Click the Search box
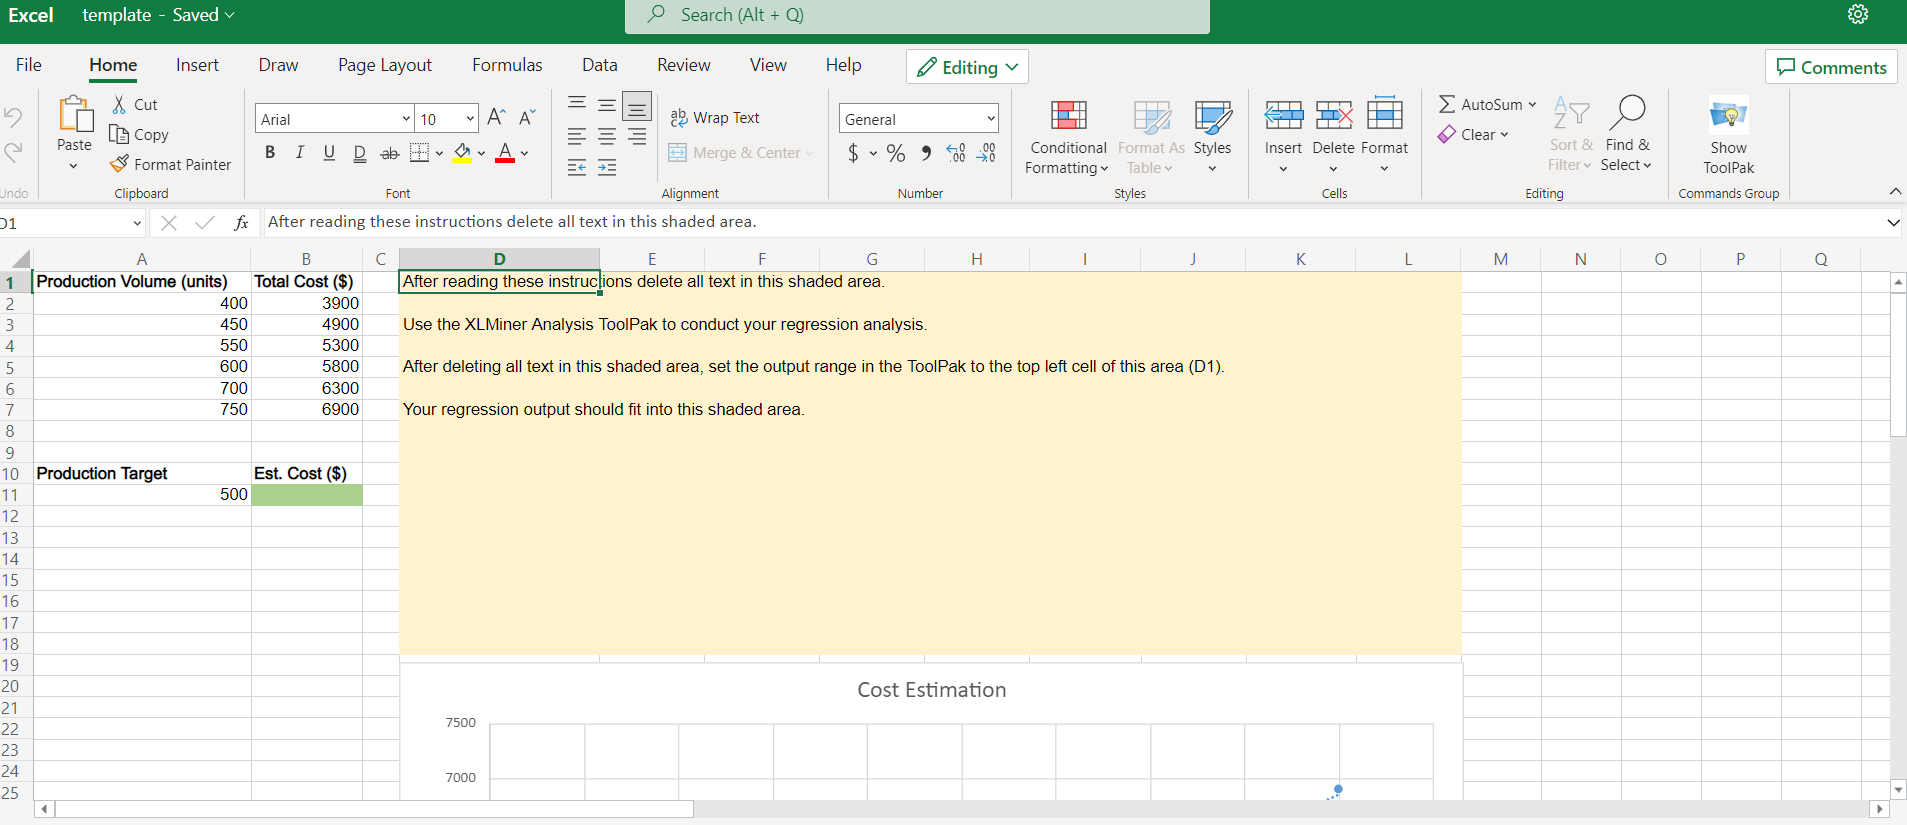Viewport: 1907px width, 825px height. pos(917,15)
